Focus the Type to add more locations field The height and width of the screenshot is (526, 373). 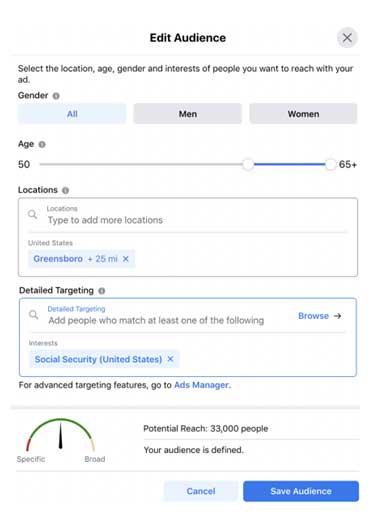[188, 215]
